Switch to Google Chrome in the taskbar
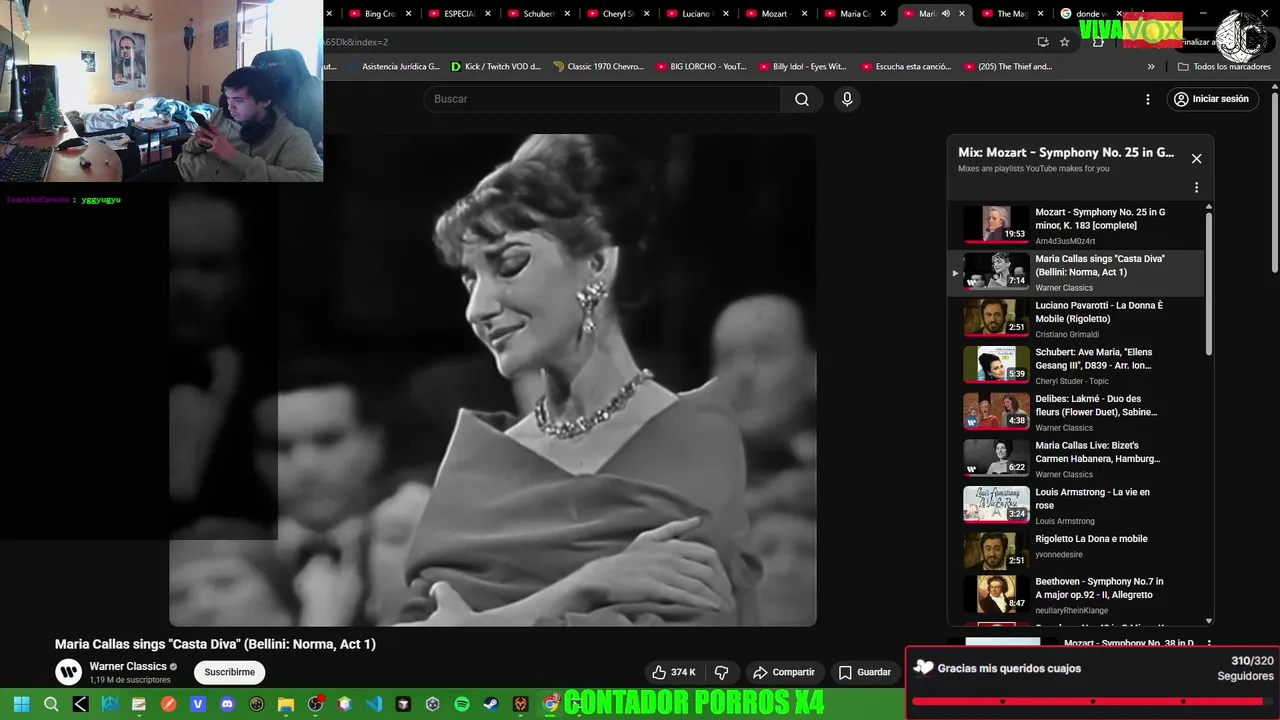Viewport: 1280px width, 720px height. pos(550,704)
